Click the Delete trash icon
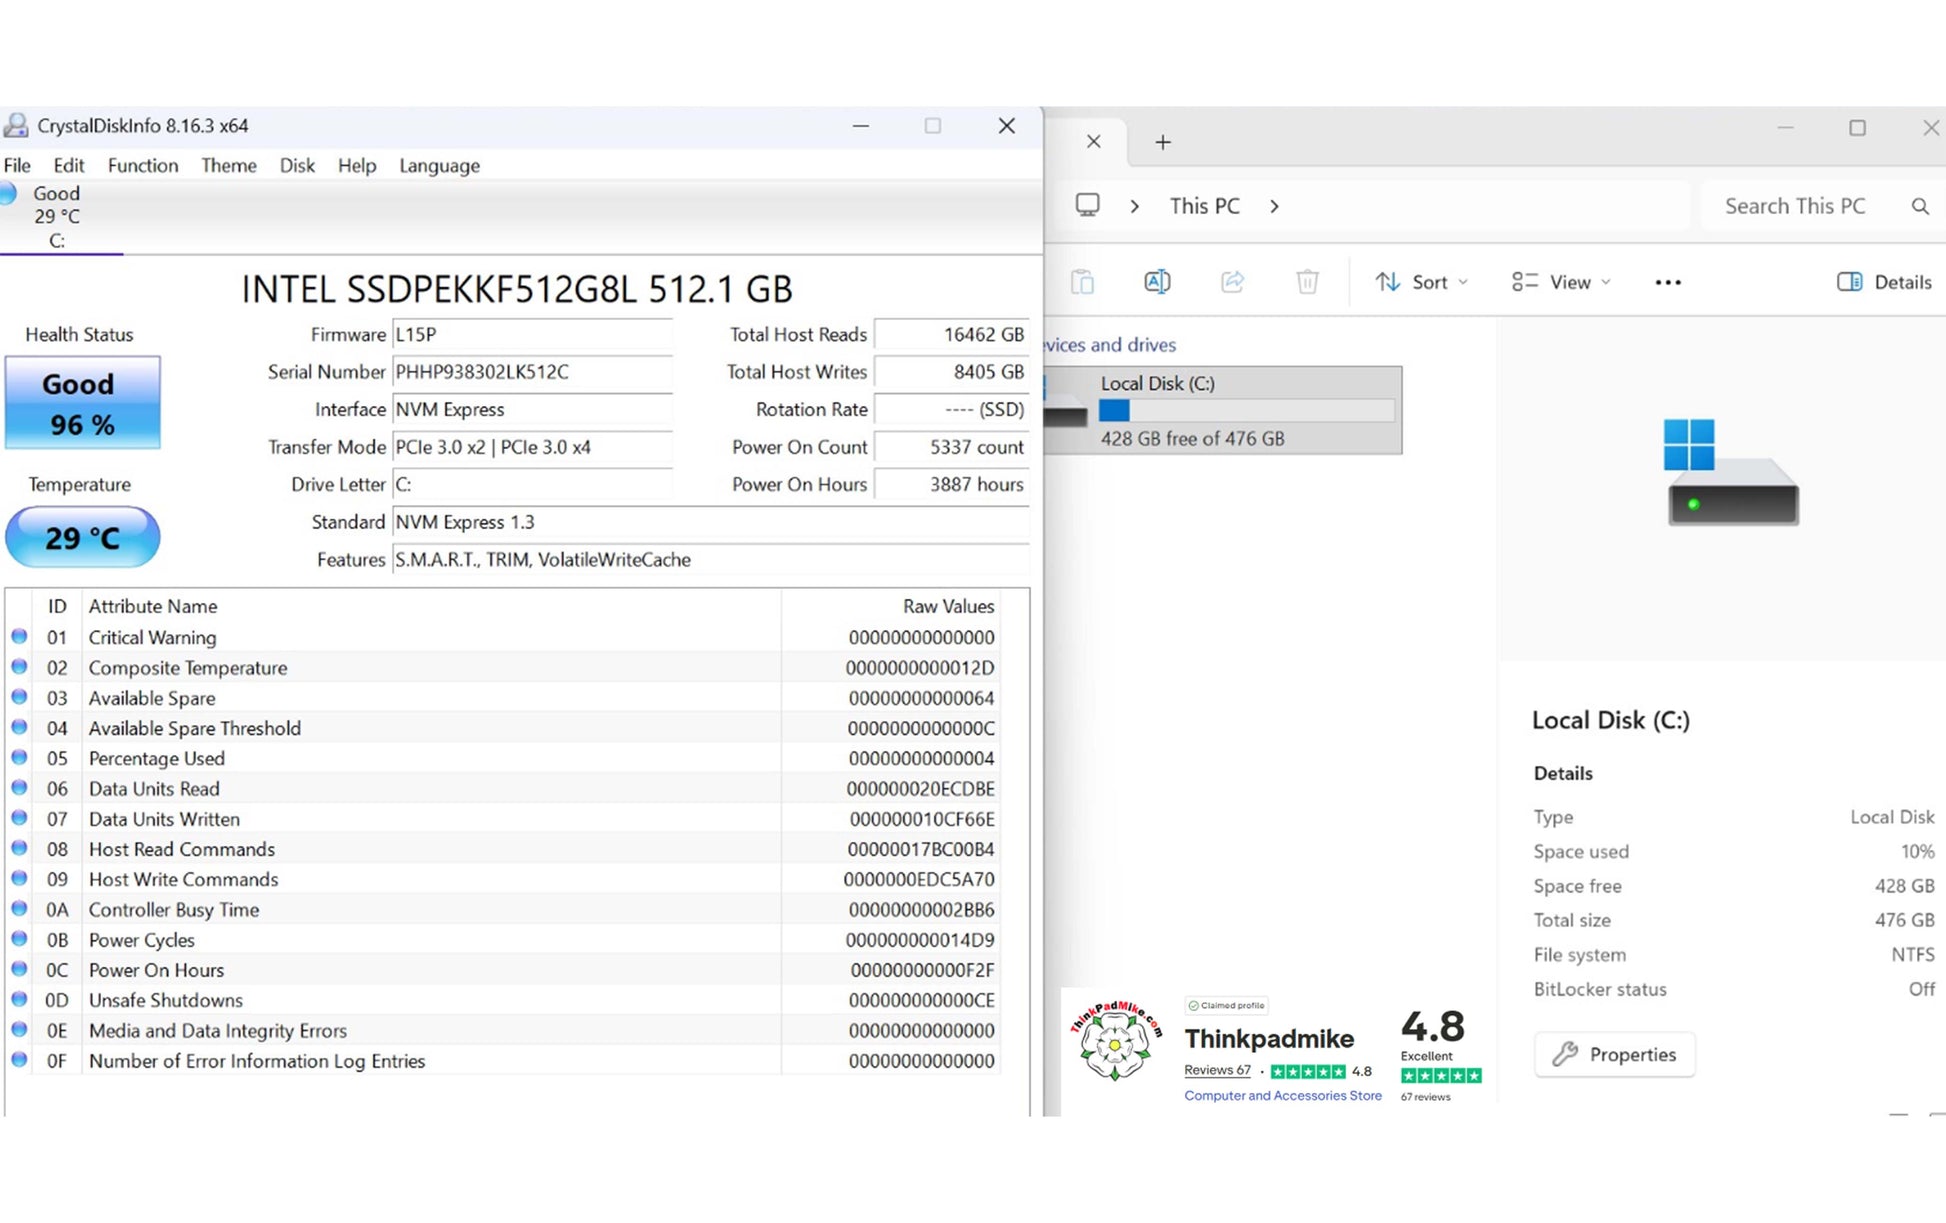The image size is (1946, 1223). coord(1307,282)
